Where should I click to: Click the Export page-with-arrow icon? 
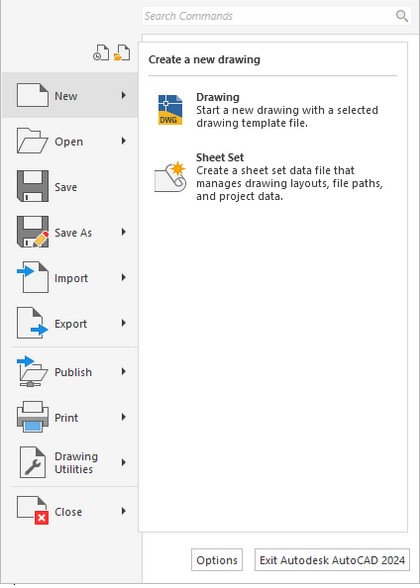pyautogui.click(x=33, y=323)
